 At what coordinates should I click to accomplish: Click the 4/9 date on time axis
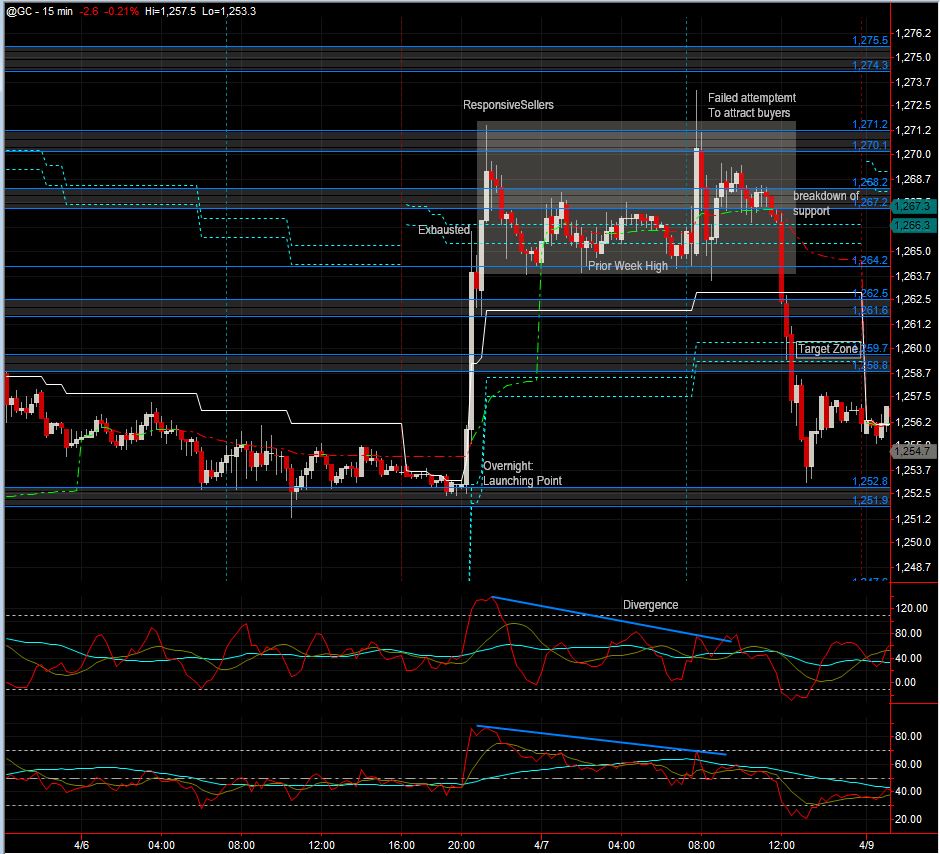click(x=866, y=845)
